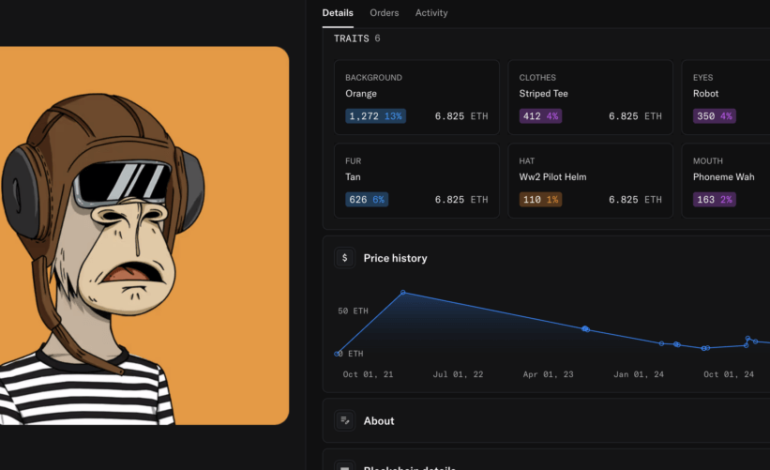Click the About section icon

(345, 421)
